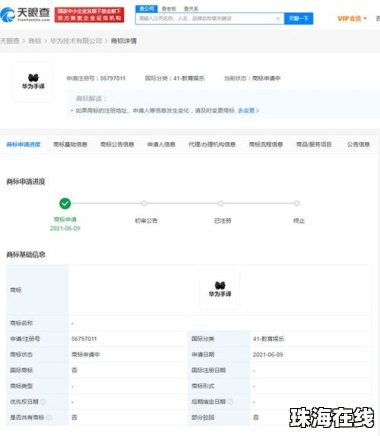Switch to 申请人信息 tab
Image resolution: width=380 pixels, height=436 pixels.
161,144
